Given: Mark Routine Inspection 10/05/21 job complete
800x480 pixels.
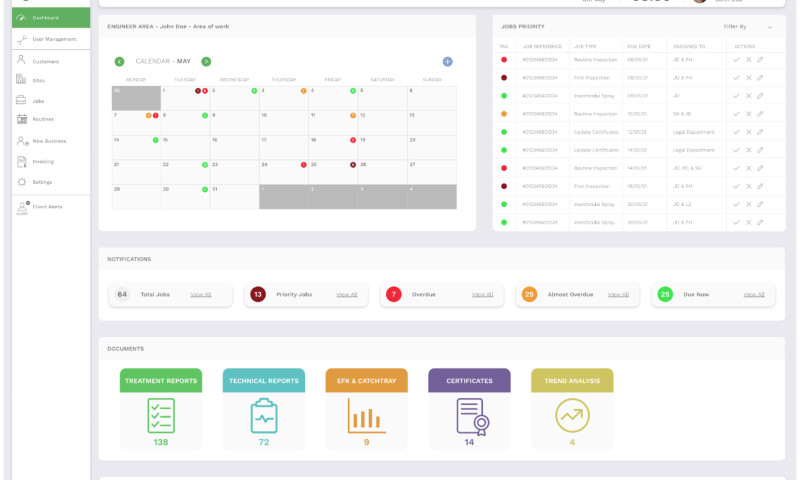Looking at the screenshot, I should (736, 114).
